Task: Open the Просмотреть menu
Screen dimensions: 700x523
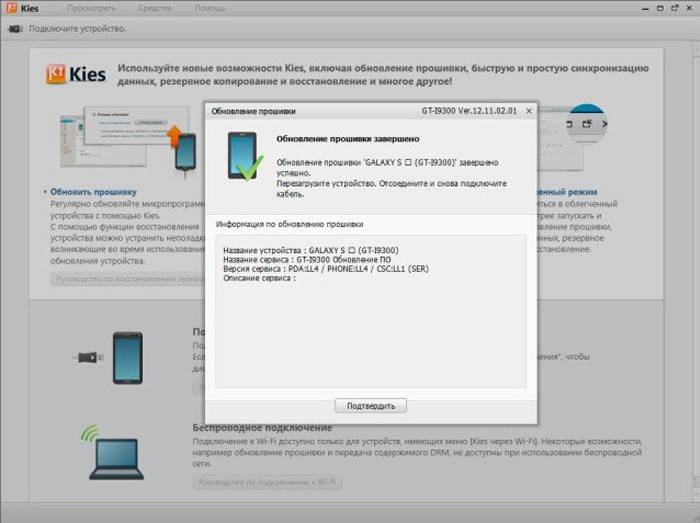Action: (91, 8)
